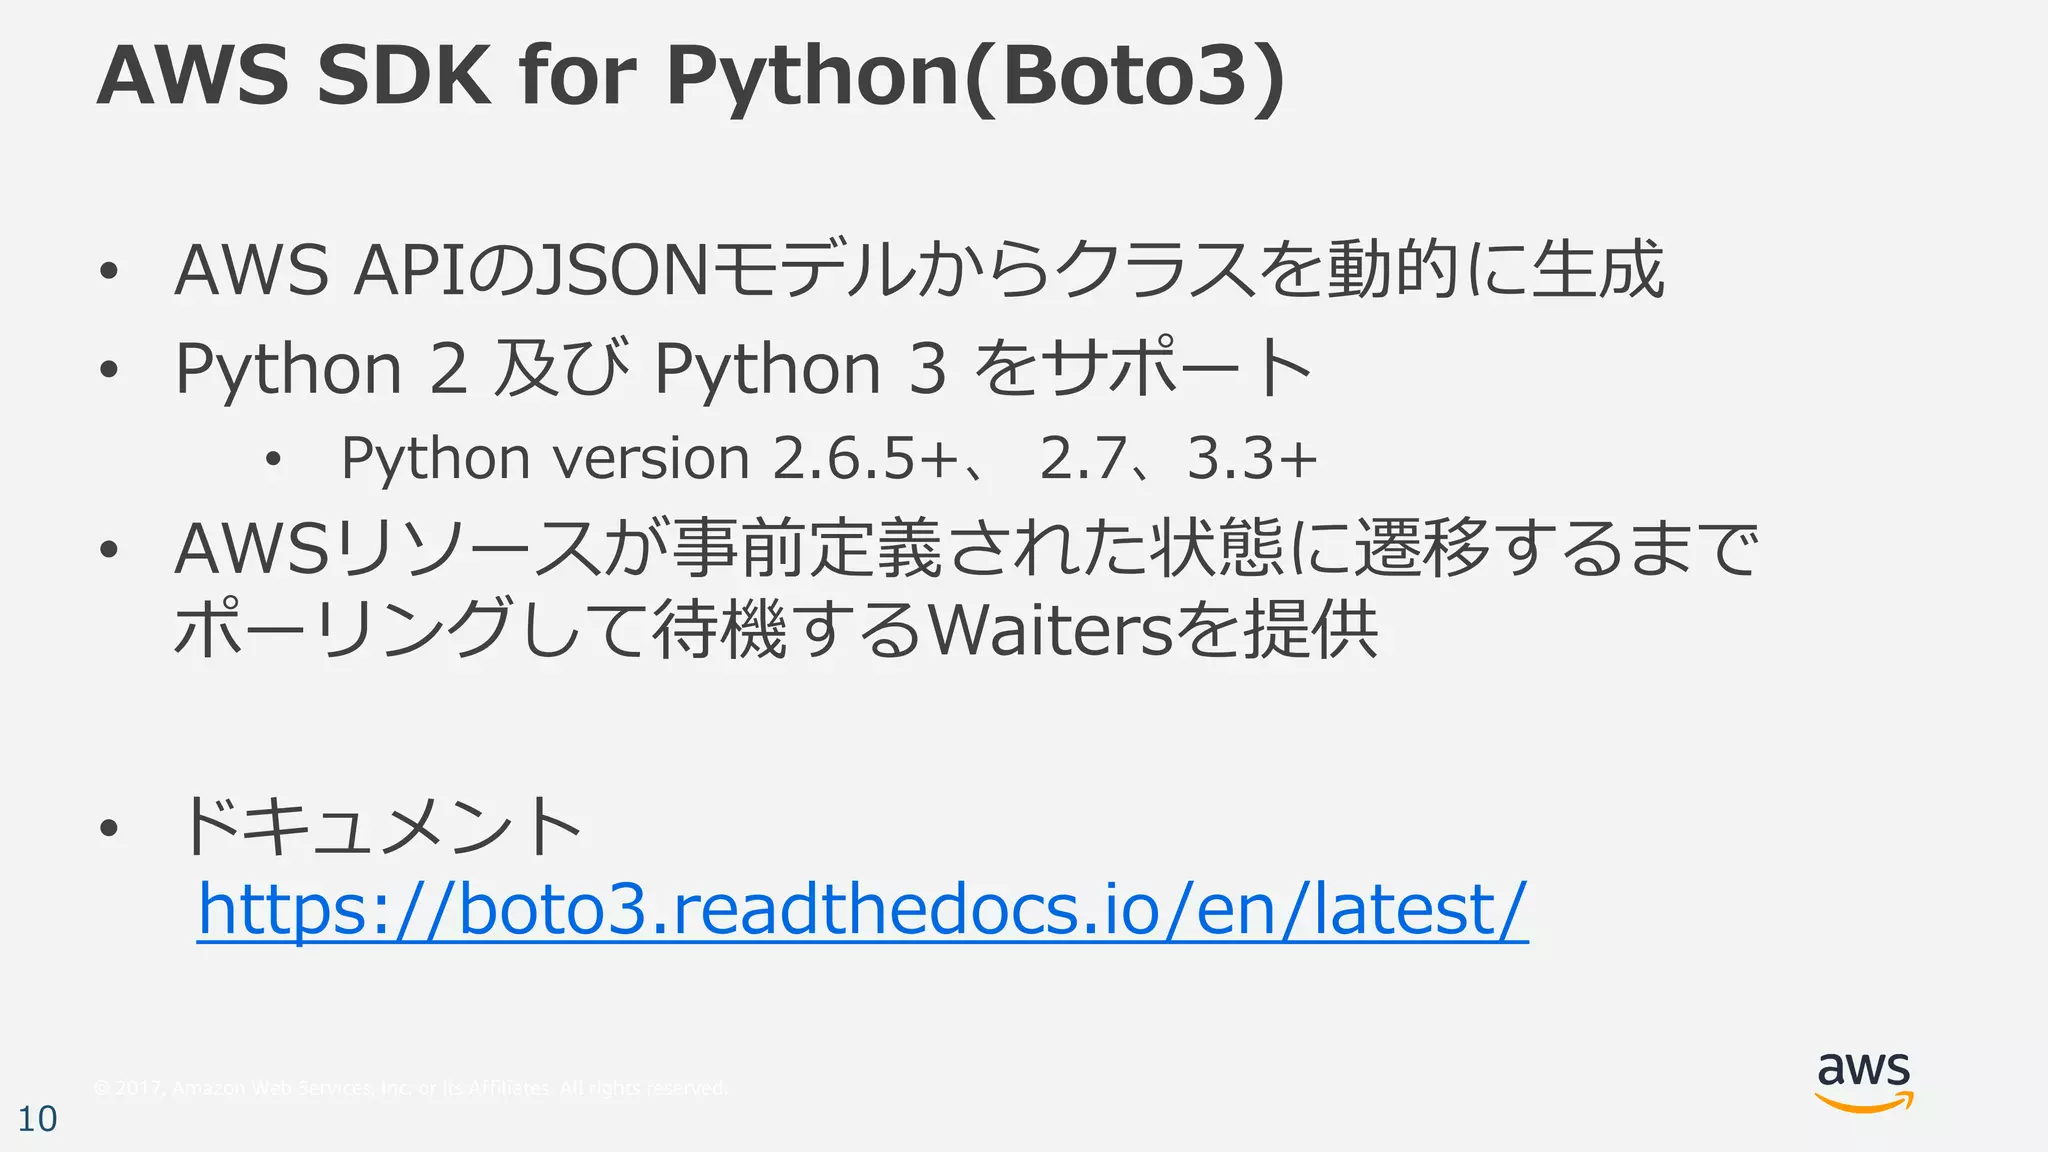Click the text クラスを動的に生成
The width and height of the screenshot is (2048, 1152).
click(1358, 270)
